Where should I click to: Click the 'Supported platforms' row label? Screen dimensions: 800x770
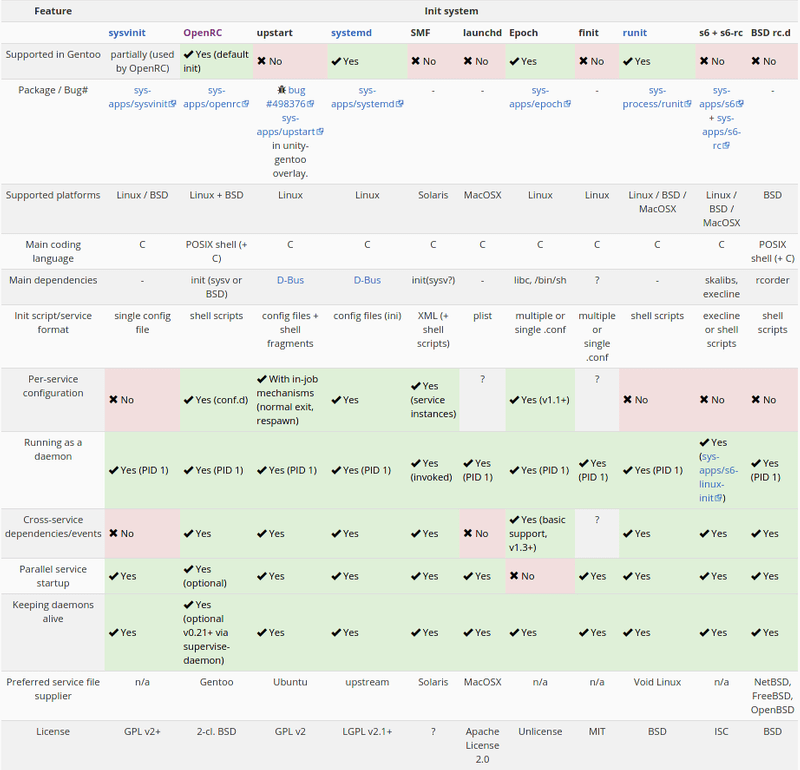coord(53,195)
